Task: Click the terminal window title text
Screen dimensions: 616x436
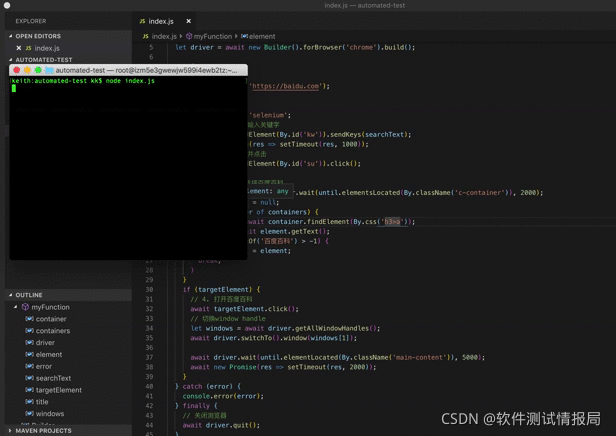Action: click(146, 70)
